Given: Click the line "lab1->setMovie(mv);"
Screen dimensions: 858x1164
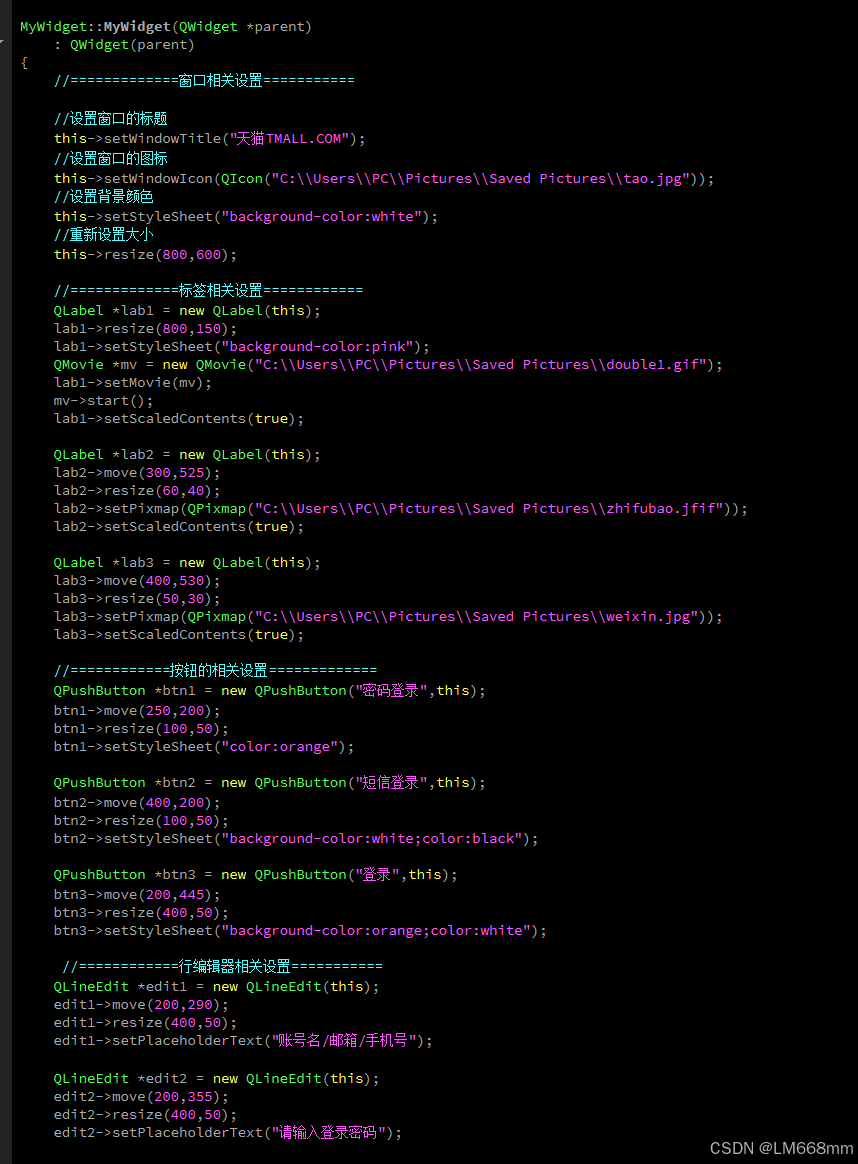Looking at the screenshot, I should (133, 382).
